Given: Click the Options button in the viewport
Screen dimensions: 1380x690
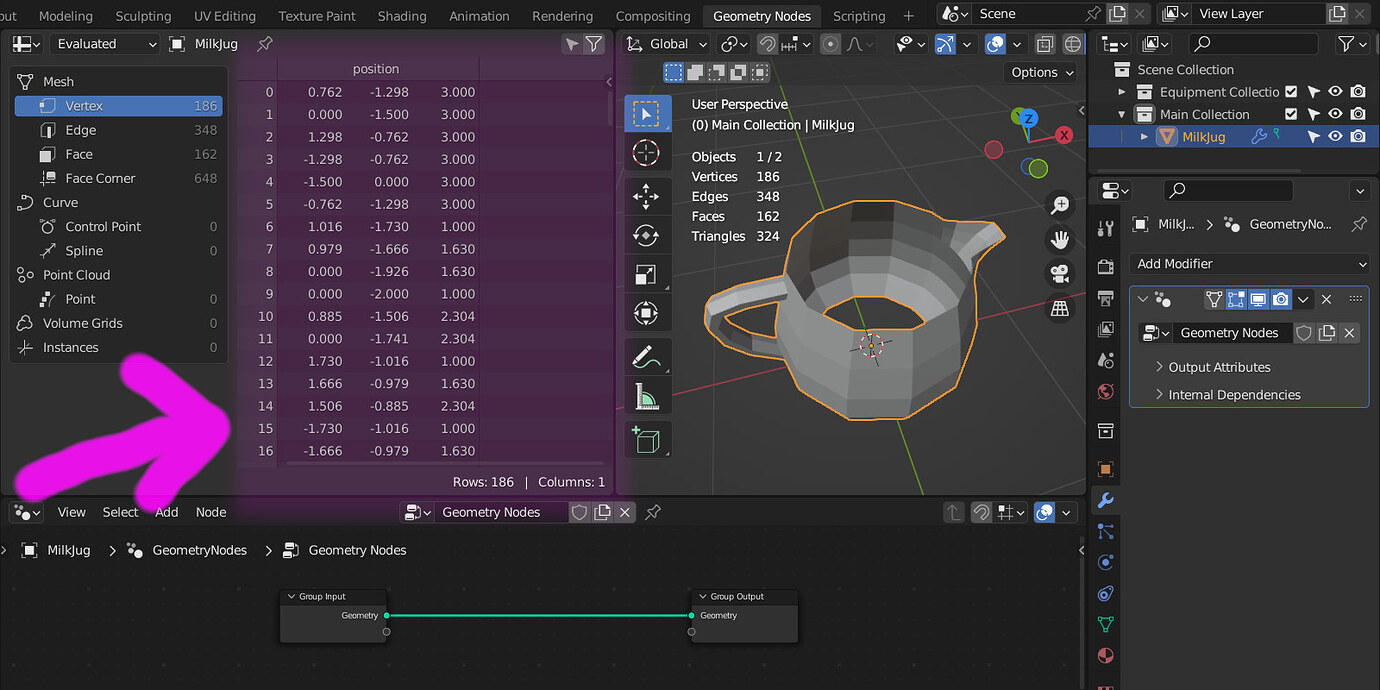Looking at the screenshot, I should (1040, 72).
